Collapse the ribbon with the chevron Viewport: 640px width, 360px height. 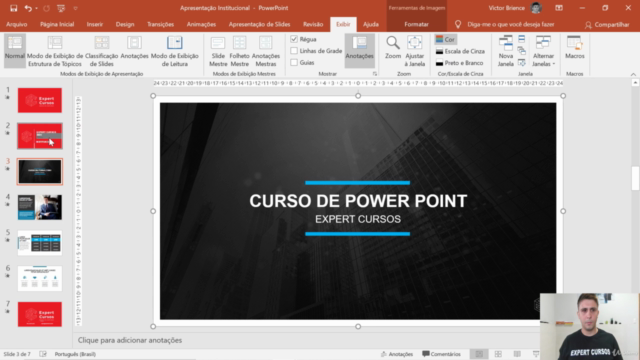(x=633, y=74)
